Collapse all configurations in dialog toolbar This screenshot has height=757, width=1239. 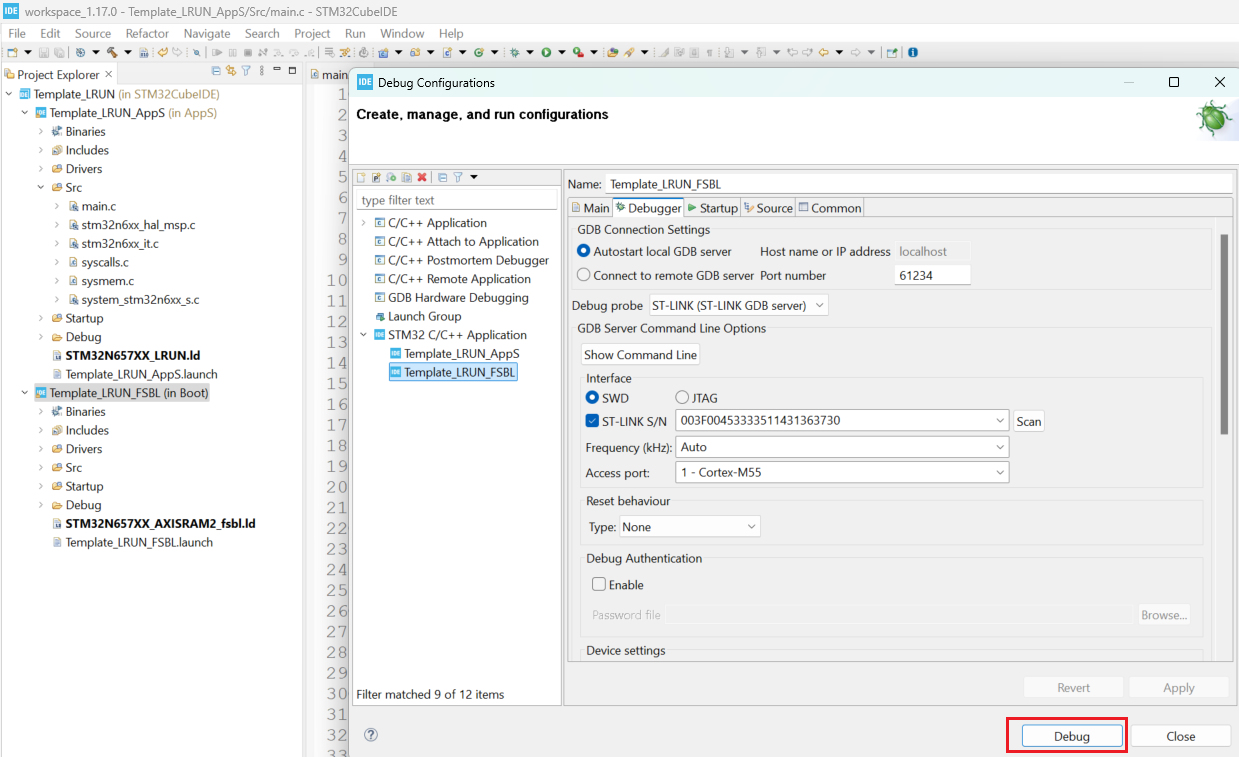tap(443, 177)
